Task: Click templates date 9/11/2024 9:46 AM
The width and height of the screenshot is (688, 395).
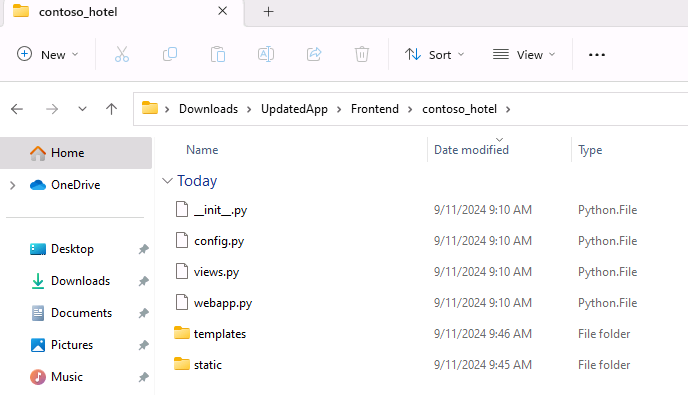Action: point(483,334)
